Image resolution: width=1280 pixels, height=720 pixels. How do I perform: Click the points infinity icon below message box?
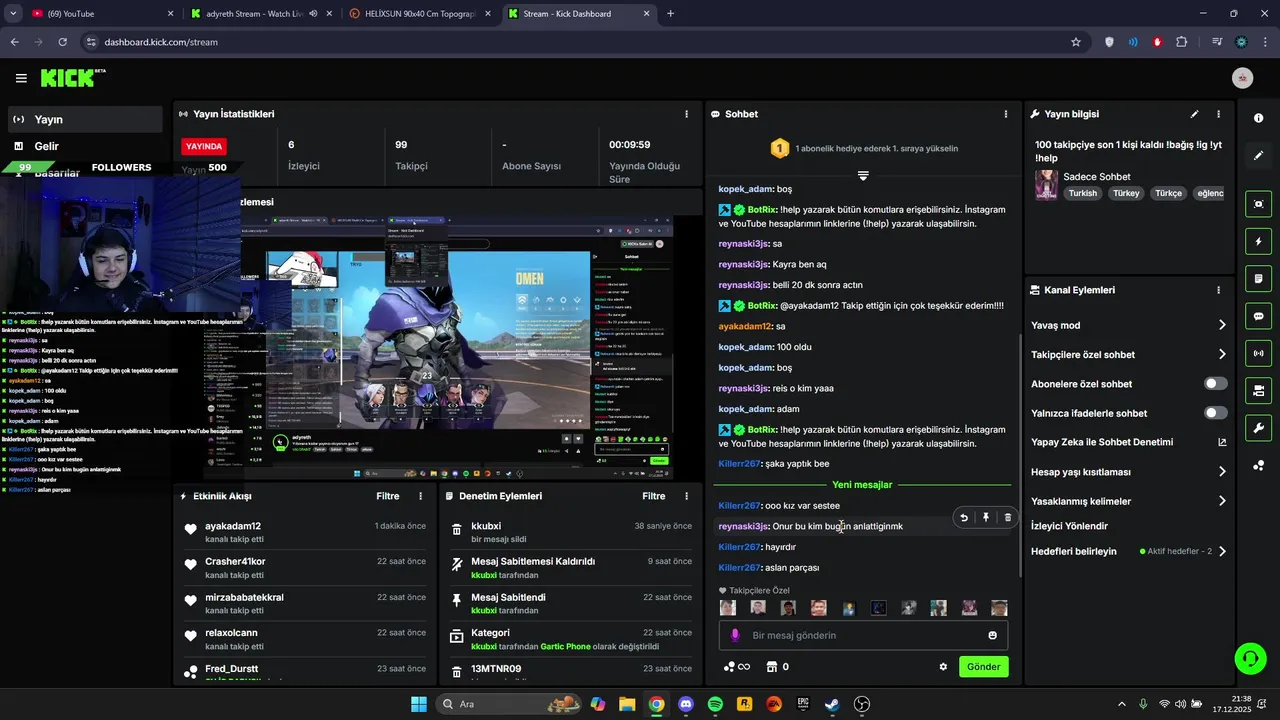(736, 667)
